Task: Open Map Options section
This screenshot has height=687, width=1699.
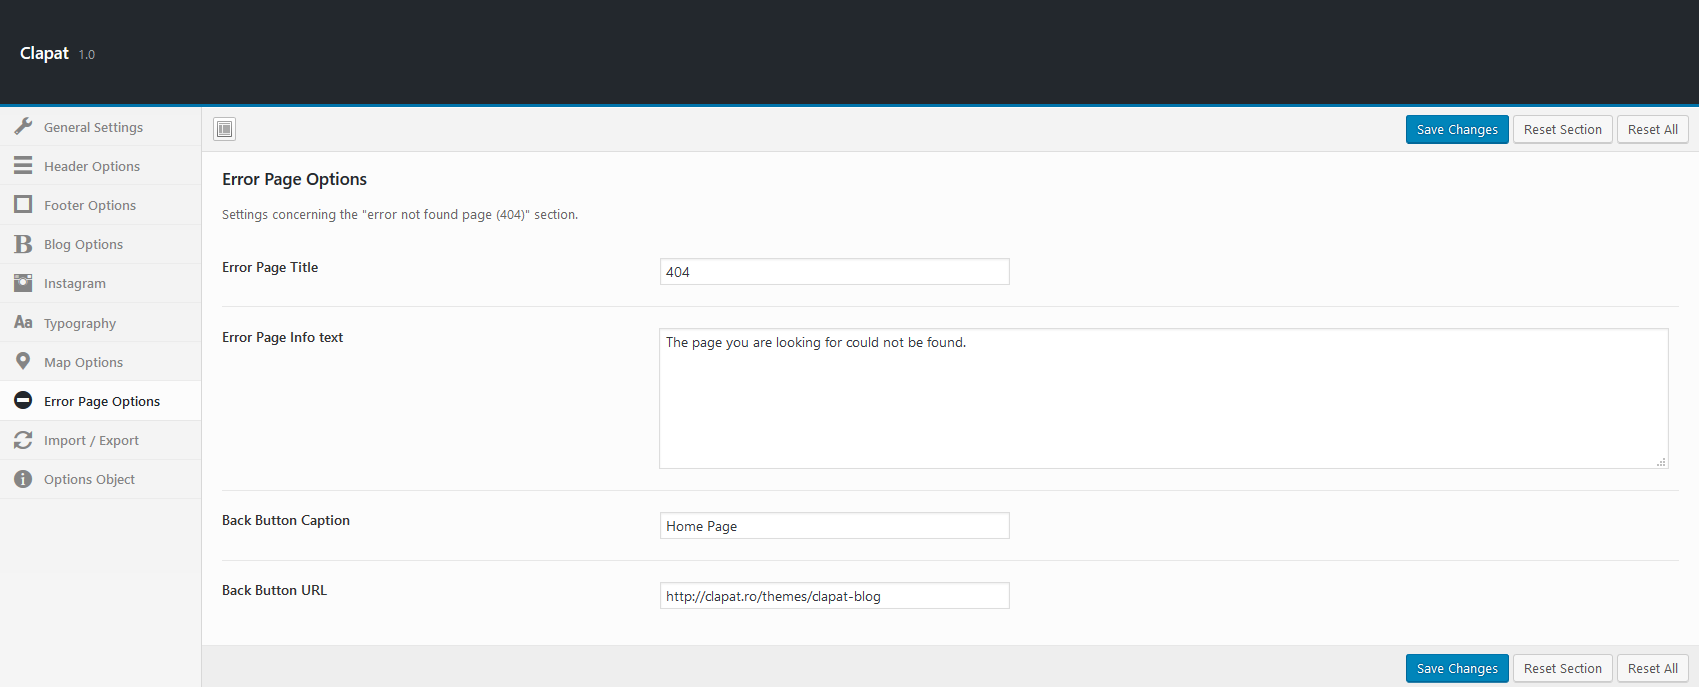Action: 100,362
